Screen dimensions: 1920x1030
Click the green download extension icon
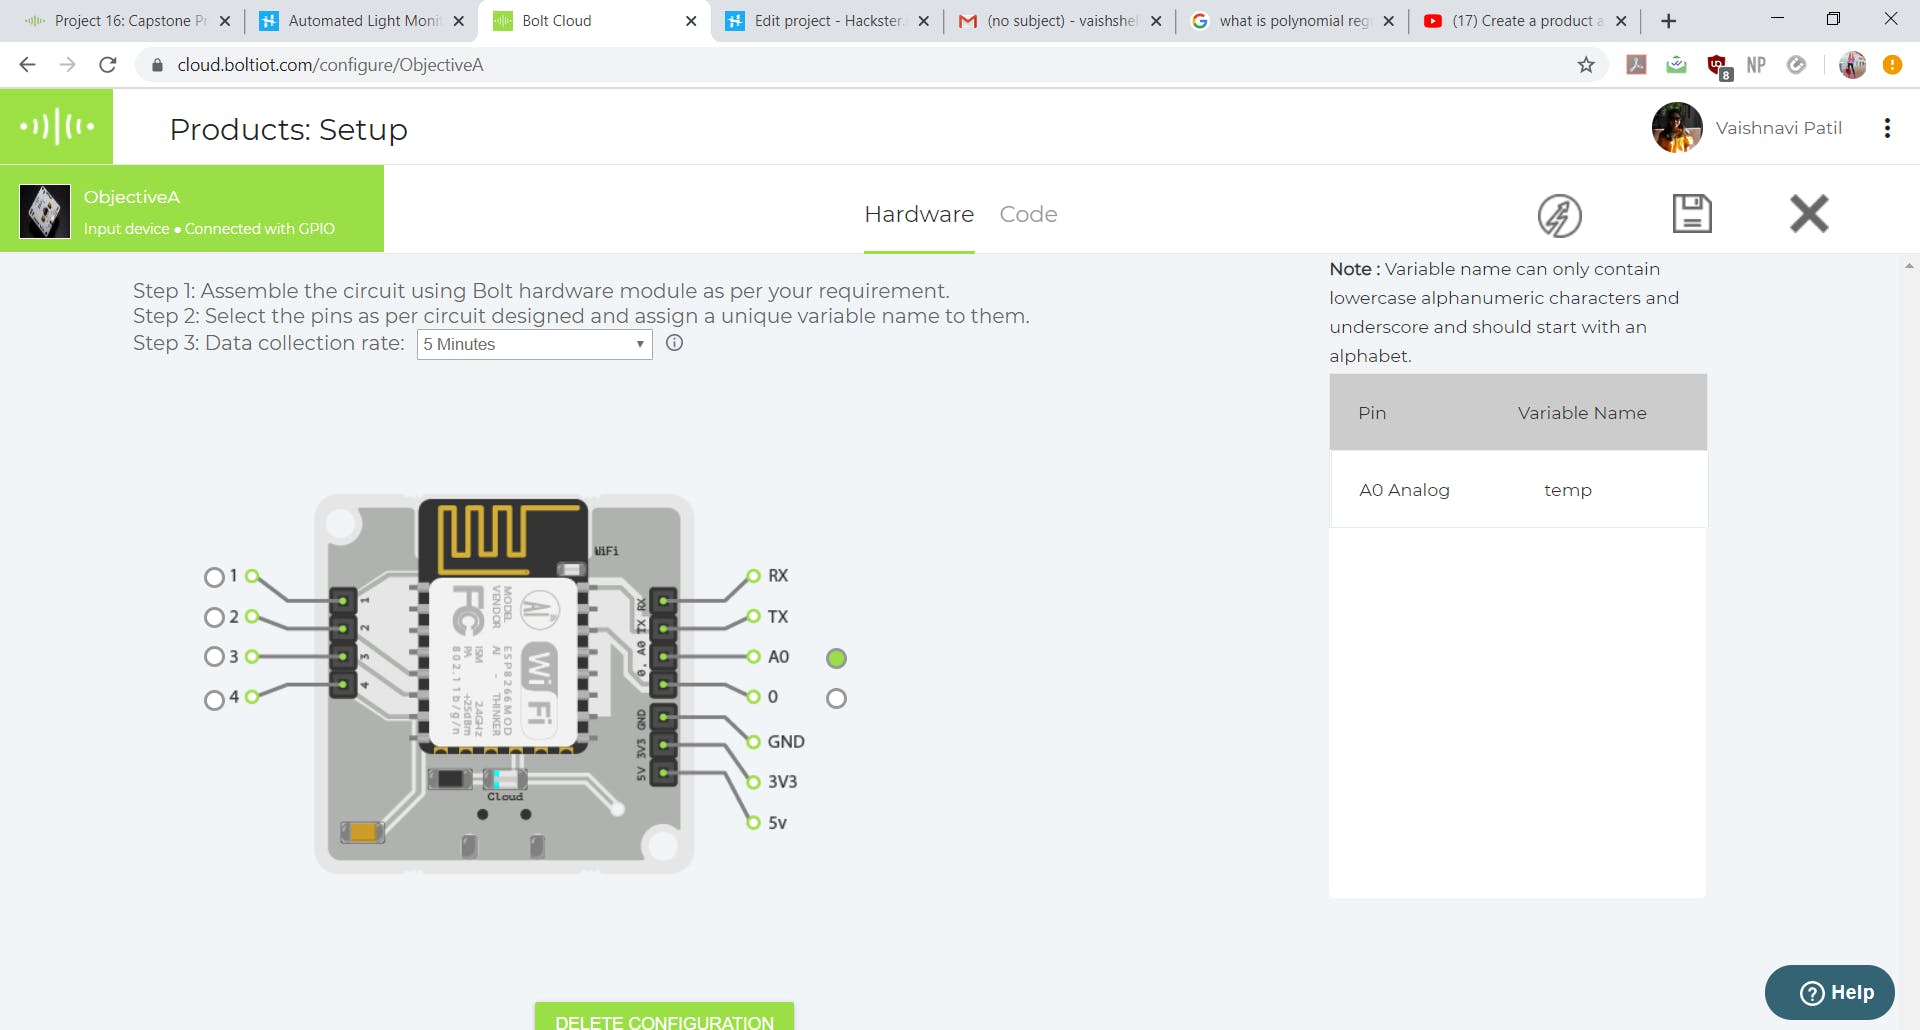tap(1677, 65)
